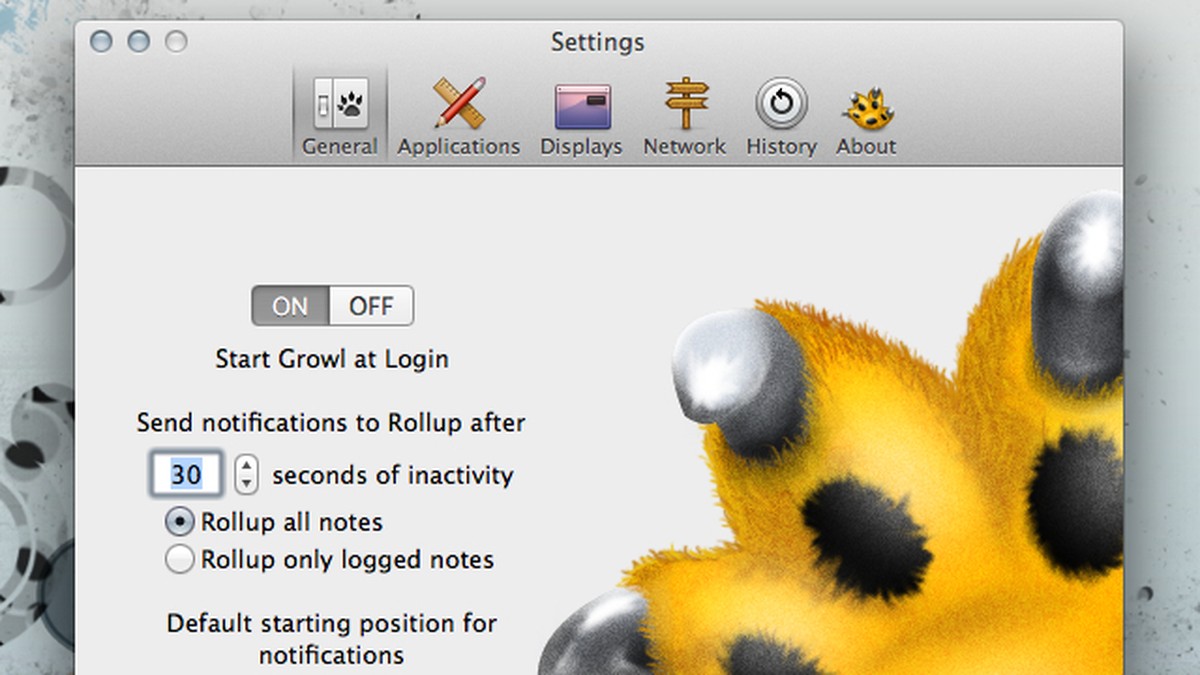Decrease inactivity seconds with down stepper arrow
The height and width of the screenshot is (675, 1200).
[x=245, y=481]
